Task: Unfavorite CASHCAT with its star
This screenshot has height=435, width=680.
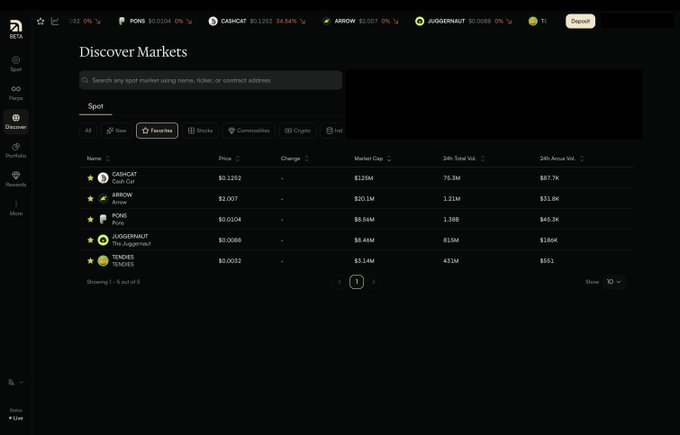Action: pos(90,178)
